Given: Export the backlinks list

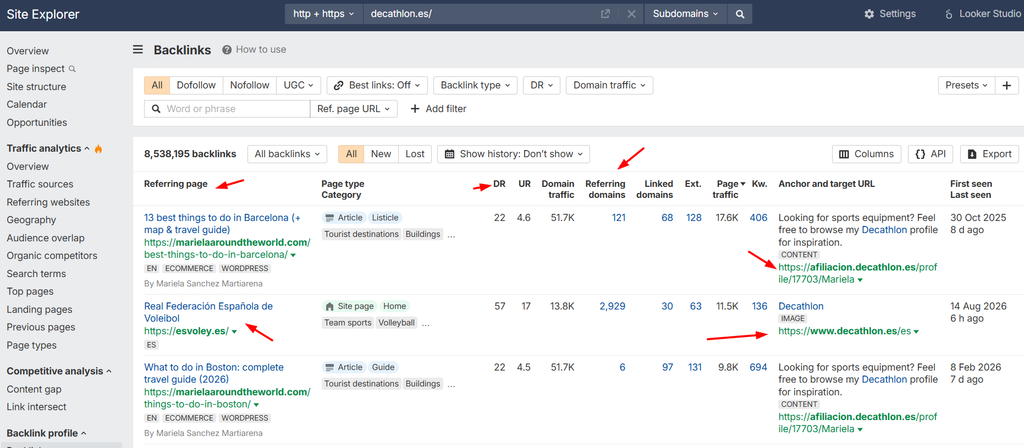Looking at the screenshot, I should (x=989, y=154).
